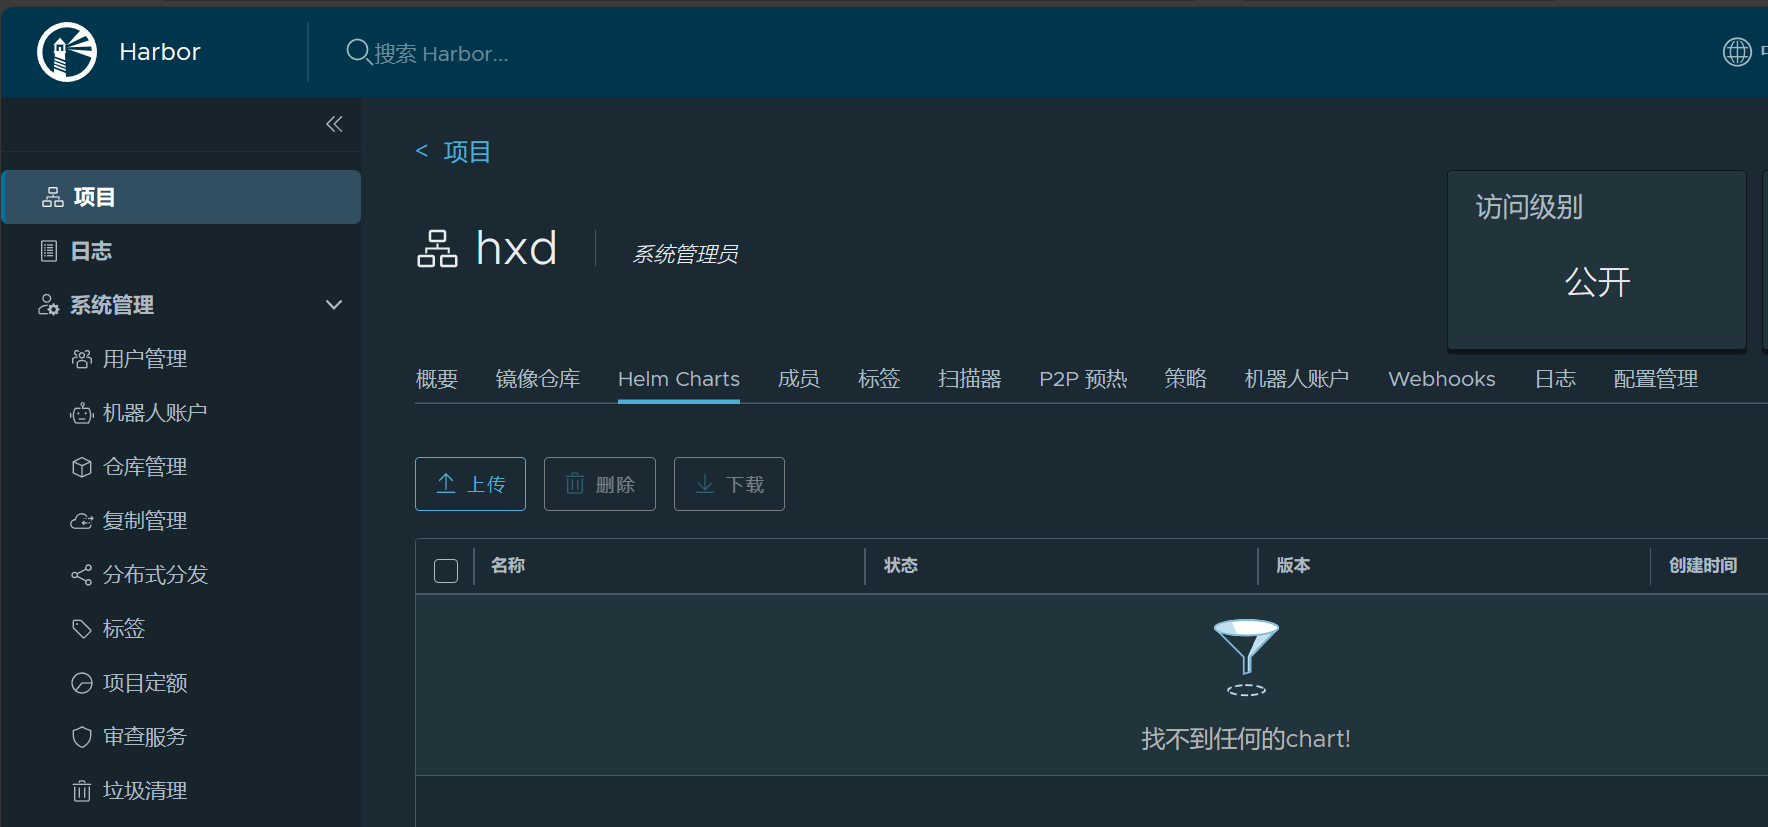Switch to the project 标签 tab
Image resolution: width=1768 pixels, height=827 pixels.
[x=879, y=379]
